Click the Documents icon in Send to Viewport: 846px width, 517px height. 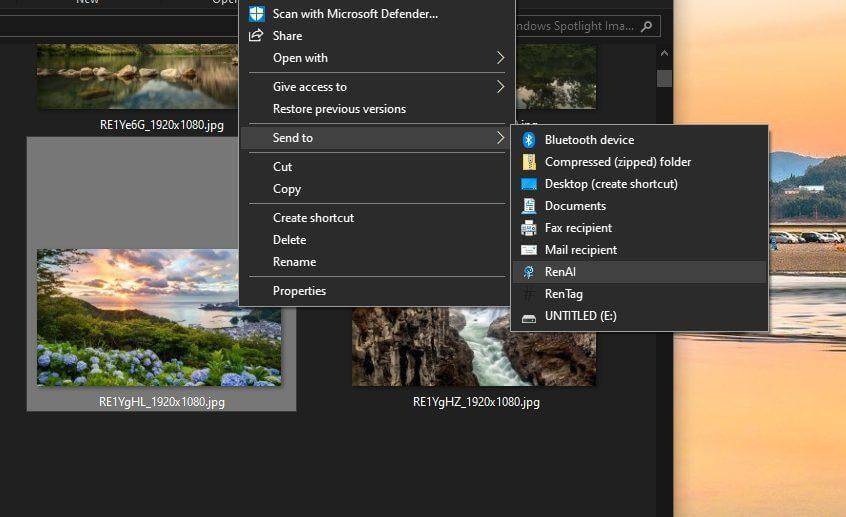[529, 206]
